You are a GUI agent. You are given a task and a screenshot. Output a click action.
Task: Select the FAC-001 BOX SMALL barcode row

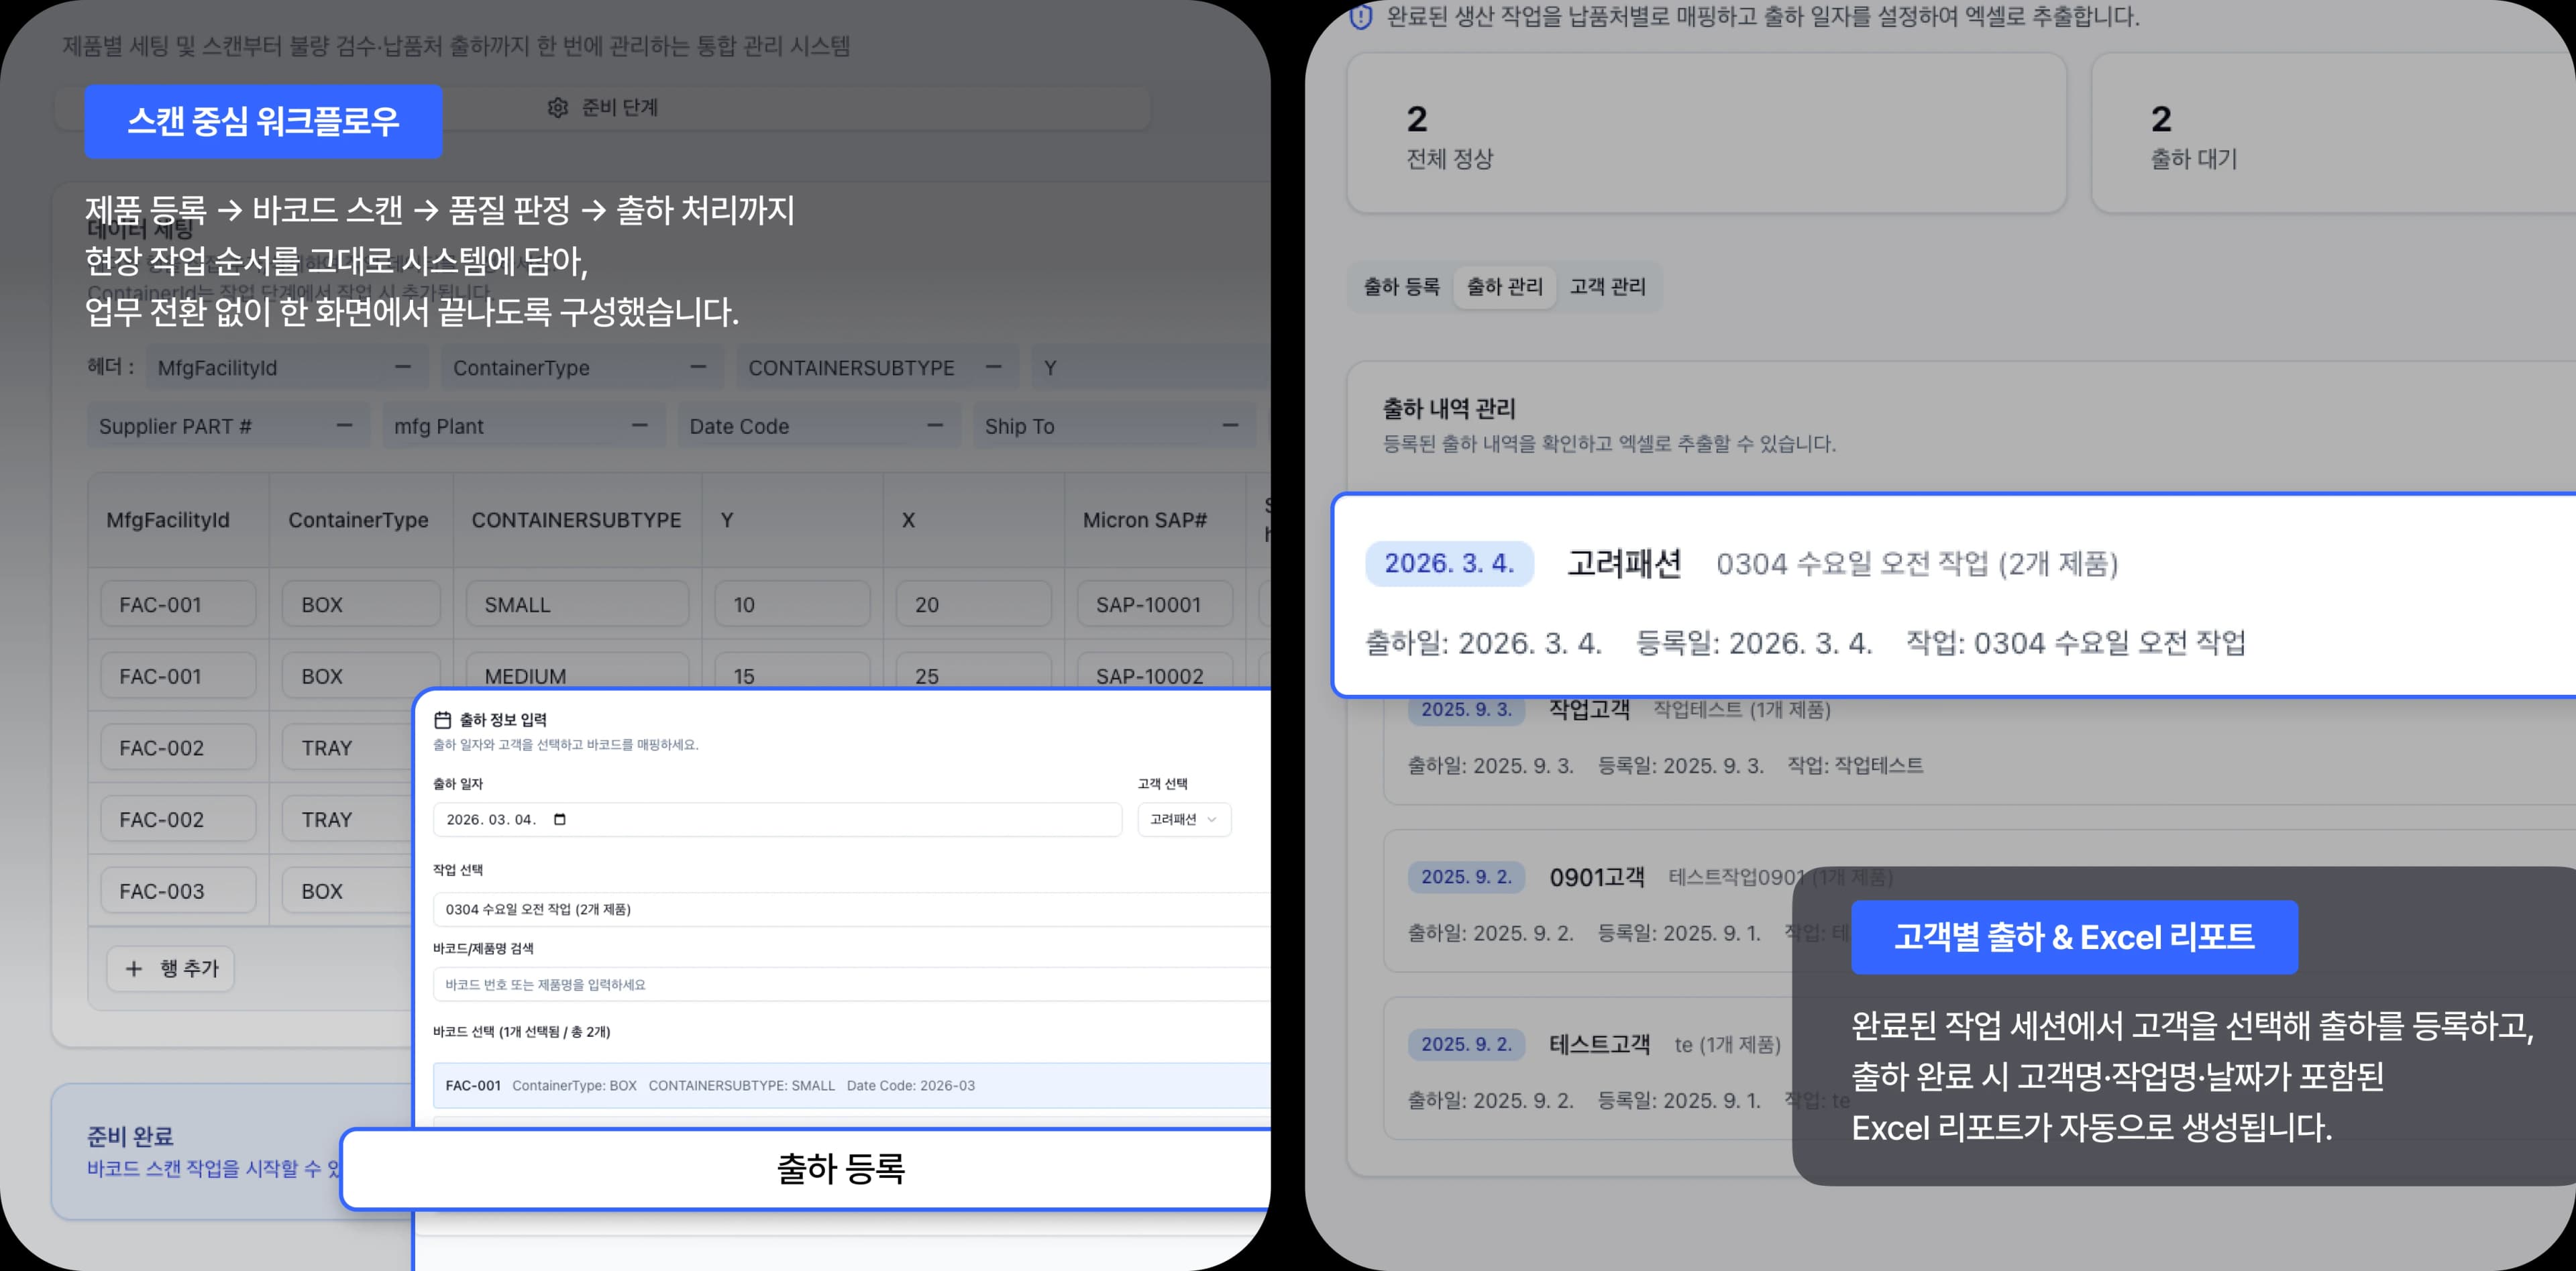[852, 1085]
